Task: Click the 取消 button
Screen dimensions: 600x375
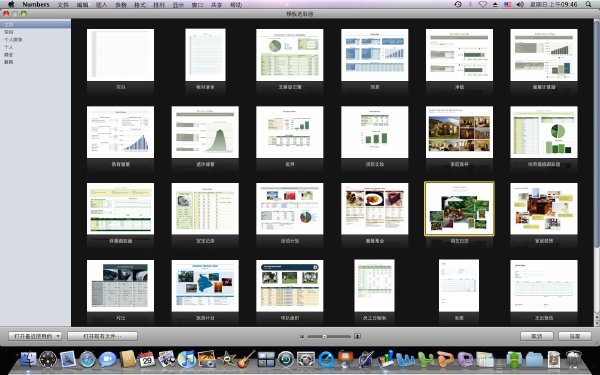Action: pyautogui.click(x=536, y=336)
